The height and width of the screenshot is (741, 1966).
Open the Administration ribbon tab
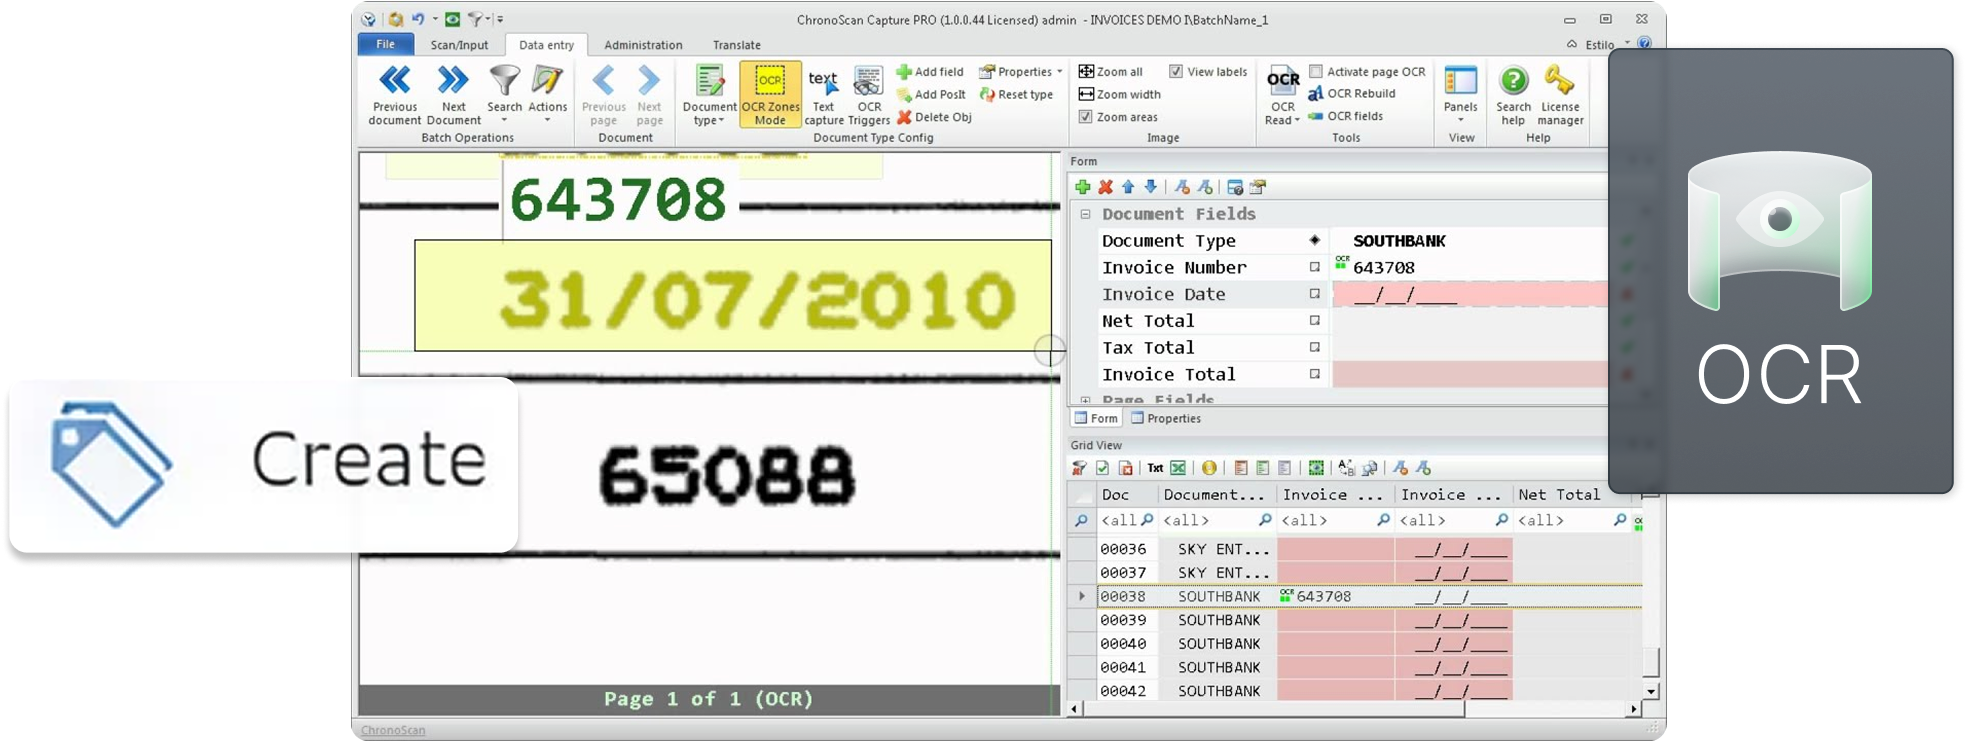(x=643, y=45)
